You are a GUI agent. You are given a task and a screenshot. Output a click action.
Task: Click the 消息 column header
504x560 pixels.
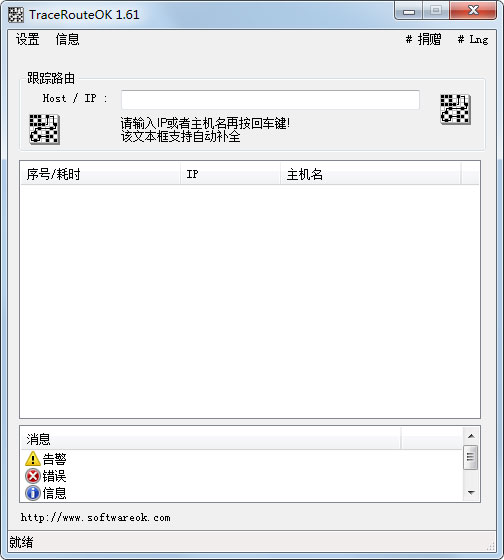[x=211, y=439]
